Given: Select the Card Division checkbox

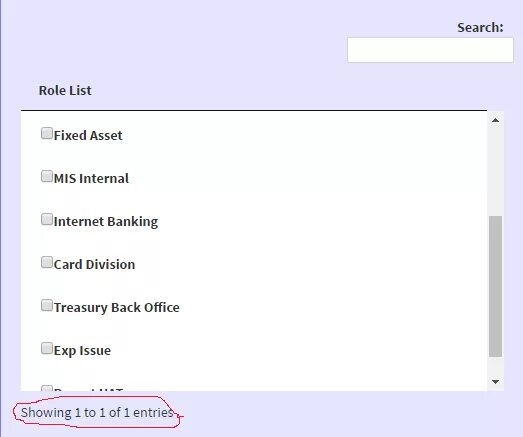Looking at the screenshot, I should [47, 263].
